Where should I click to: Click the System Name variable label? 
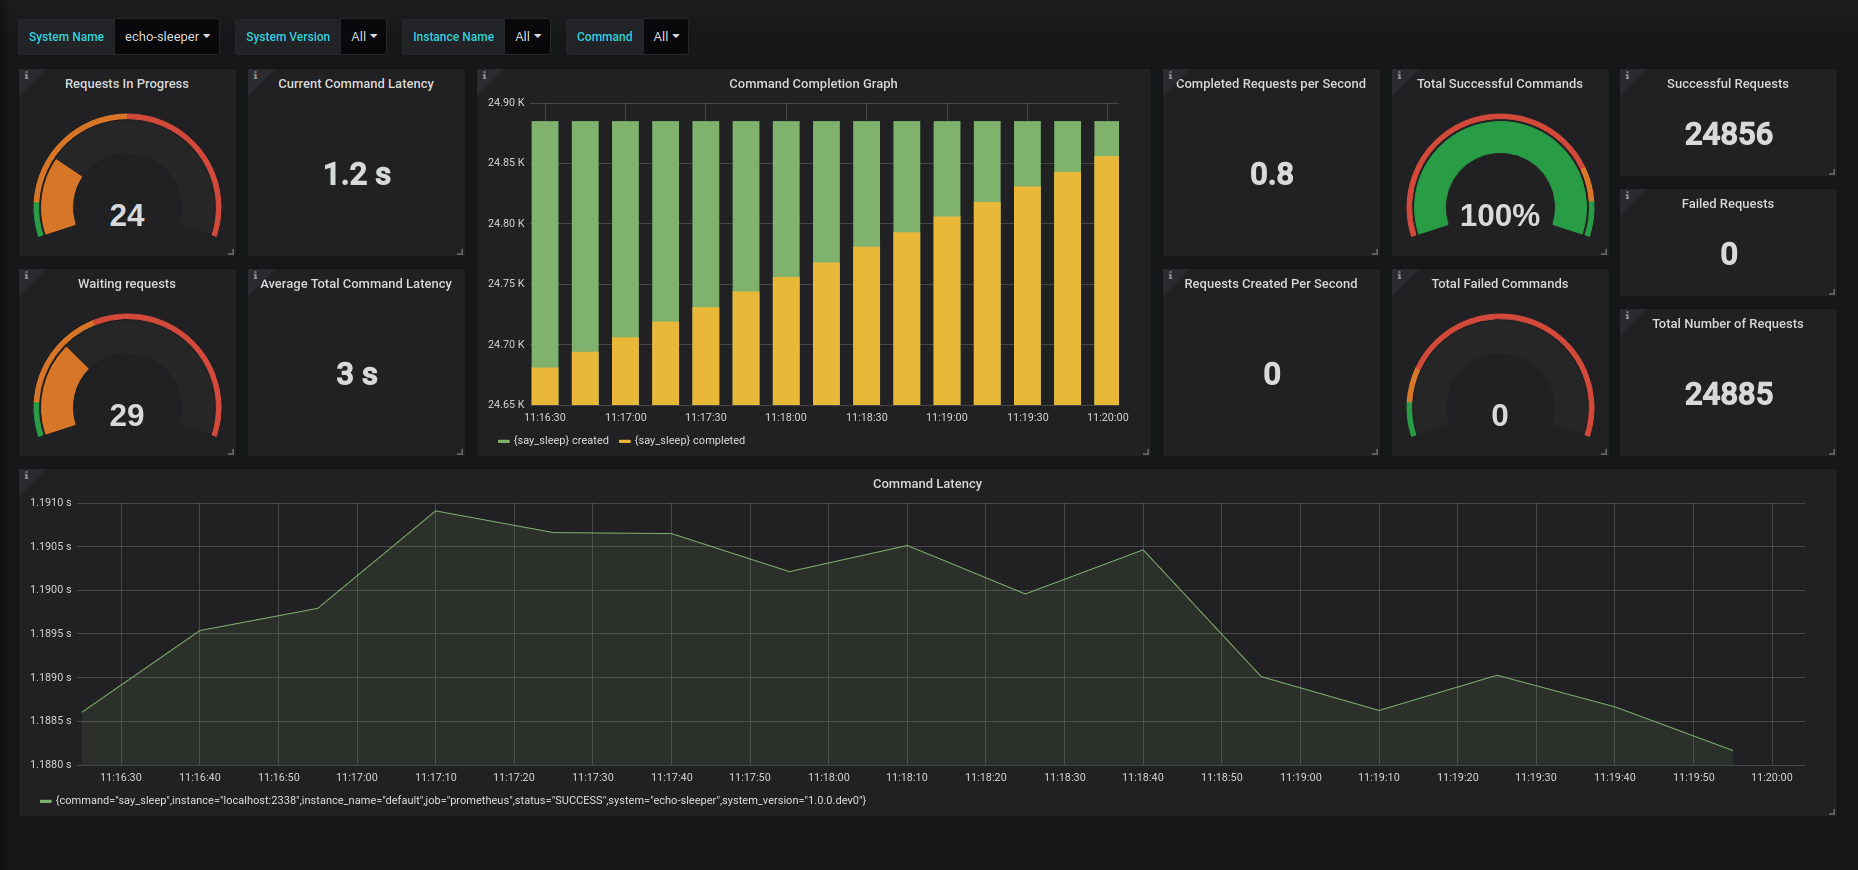point(66,37)
